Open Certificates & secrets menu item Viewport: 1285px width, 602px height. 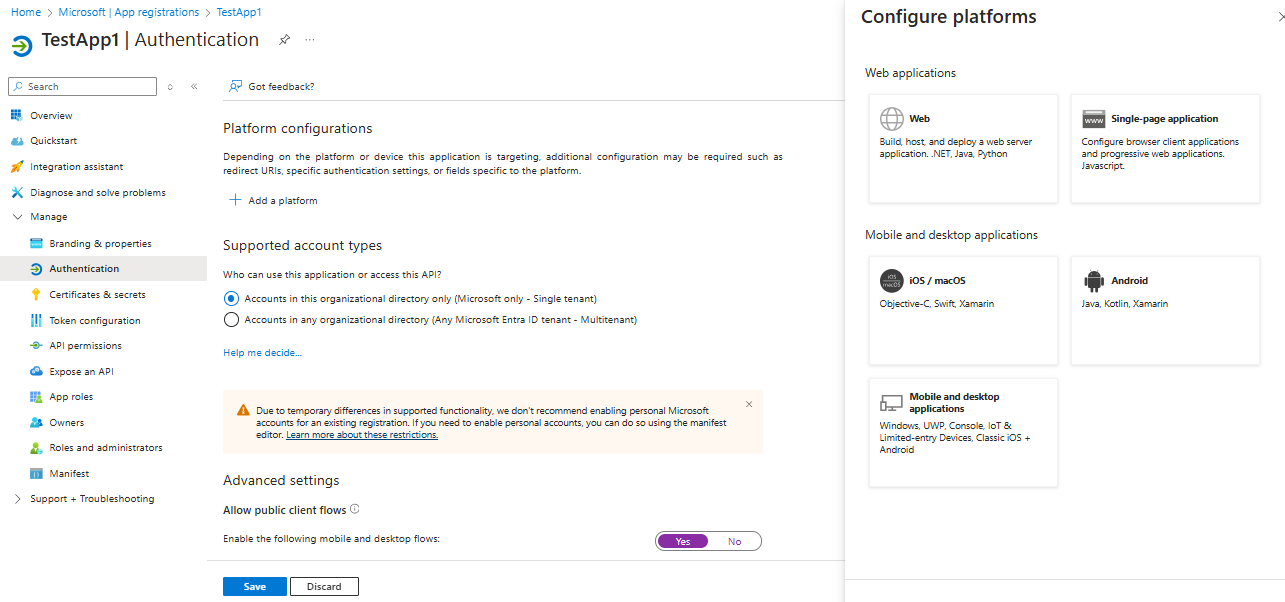point(97,295)
